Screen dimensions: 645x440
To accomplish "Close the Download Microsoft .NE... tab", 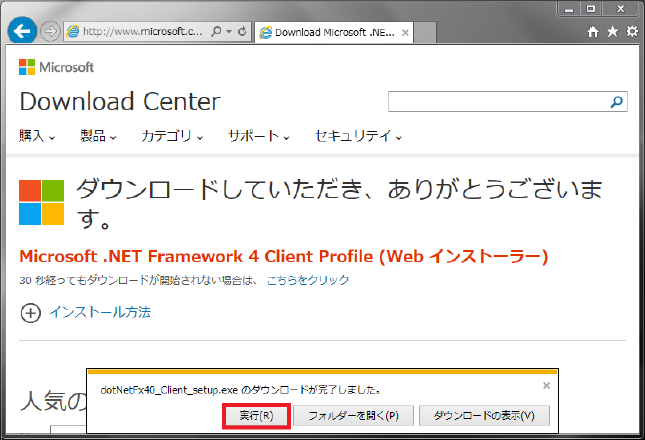I will [x=405, y=32].
